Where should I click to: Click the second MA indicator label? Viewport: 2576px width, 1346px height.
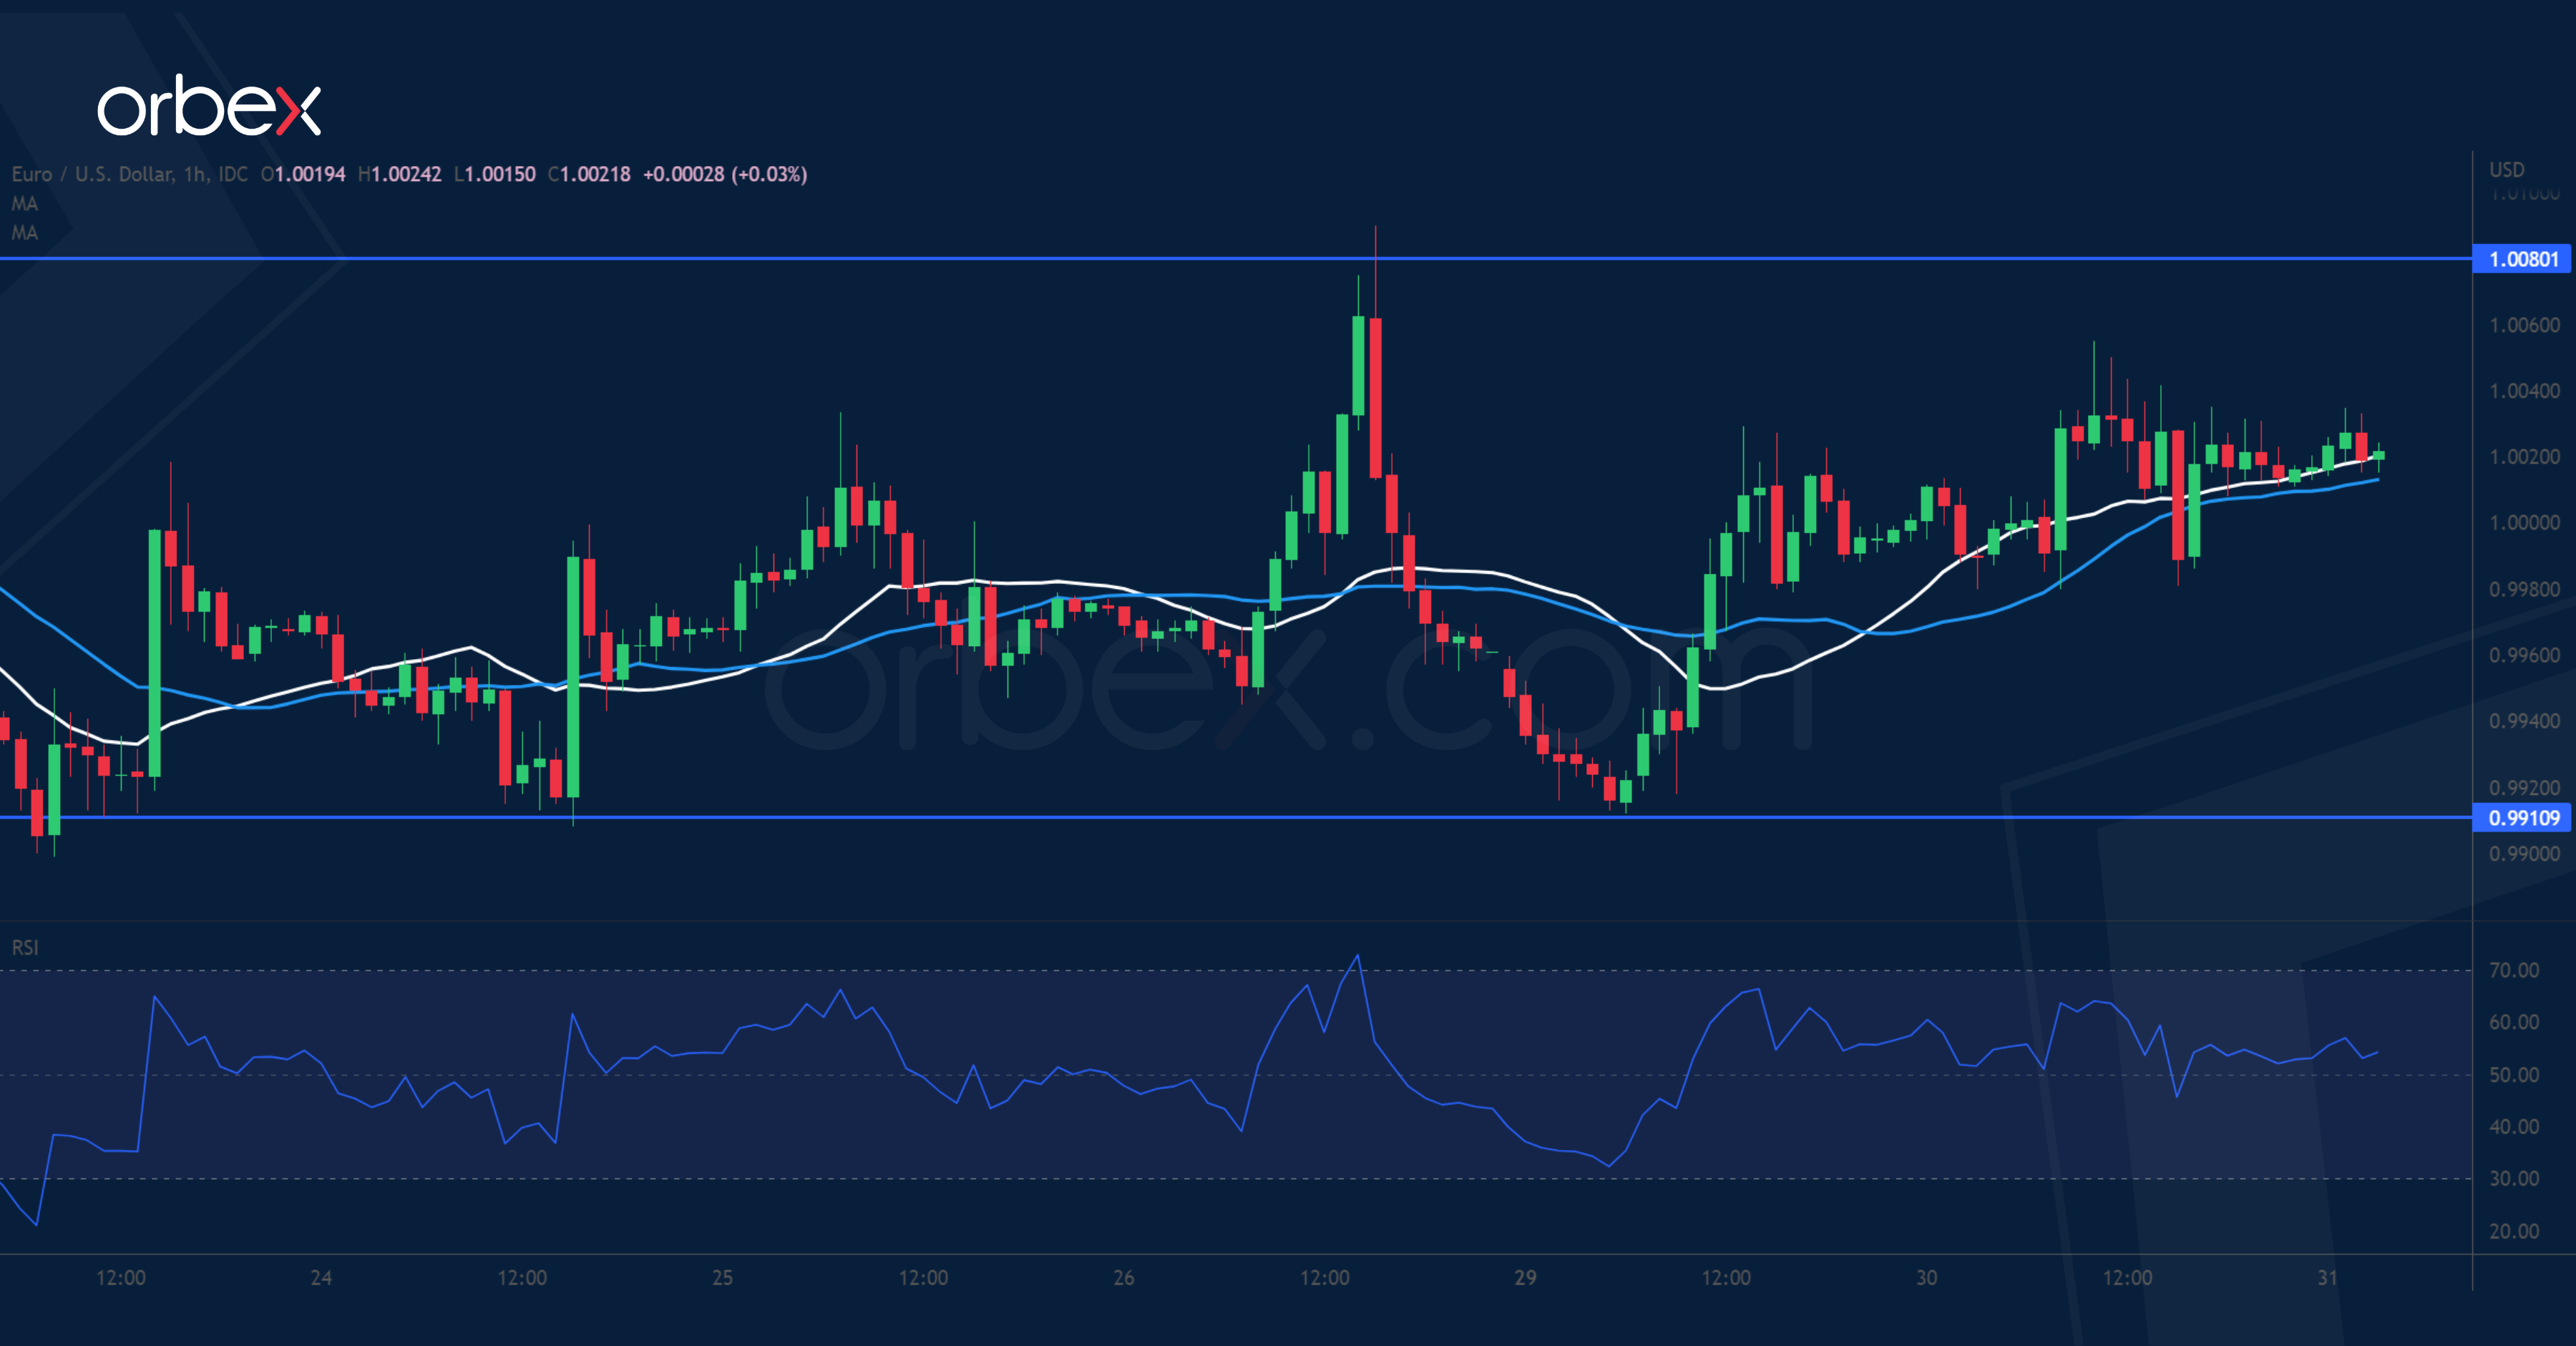pos(24,233)
